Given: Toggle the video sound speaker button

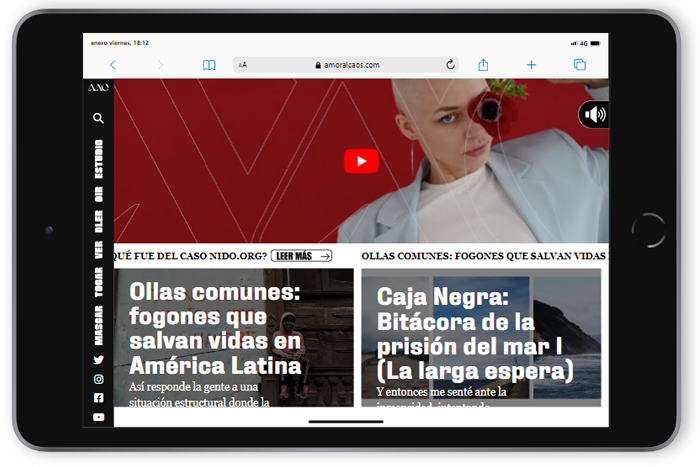Looking at the screenshot, I should [594, 114].
